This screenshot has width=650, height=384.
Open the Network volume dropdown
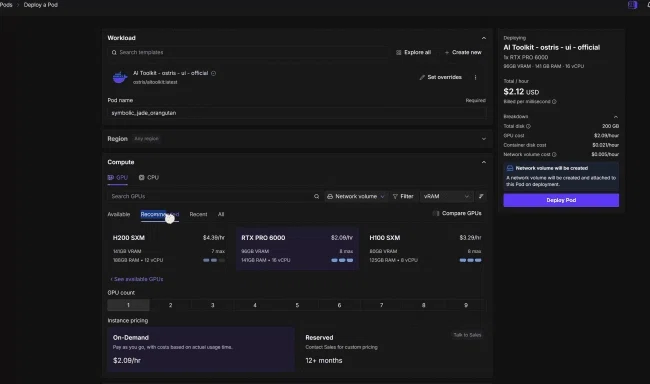click(356, 196)
